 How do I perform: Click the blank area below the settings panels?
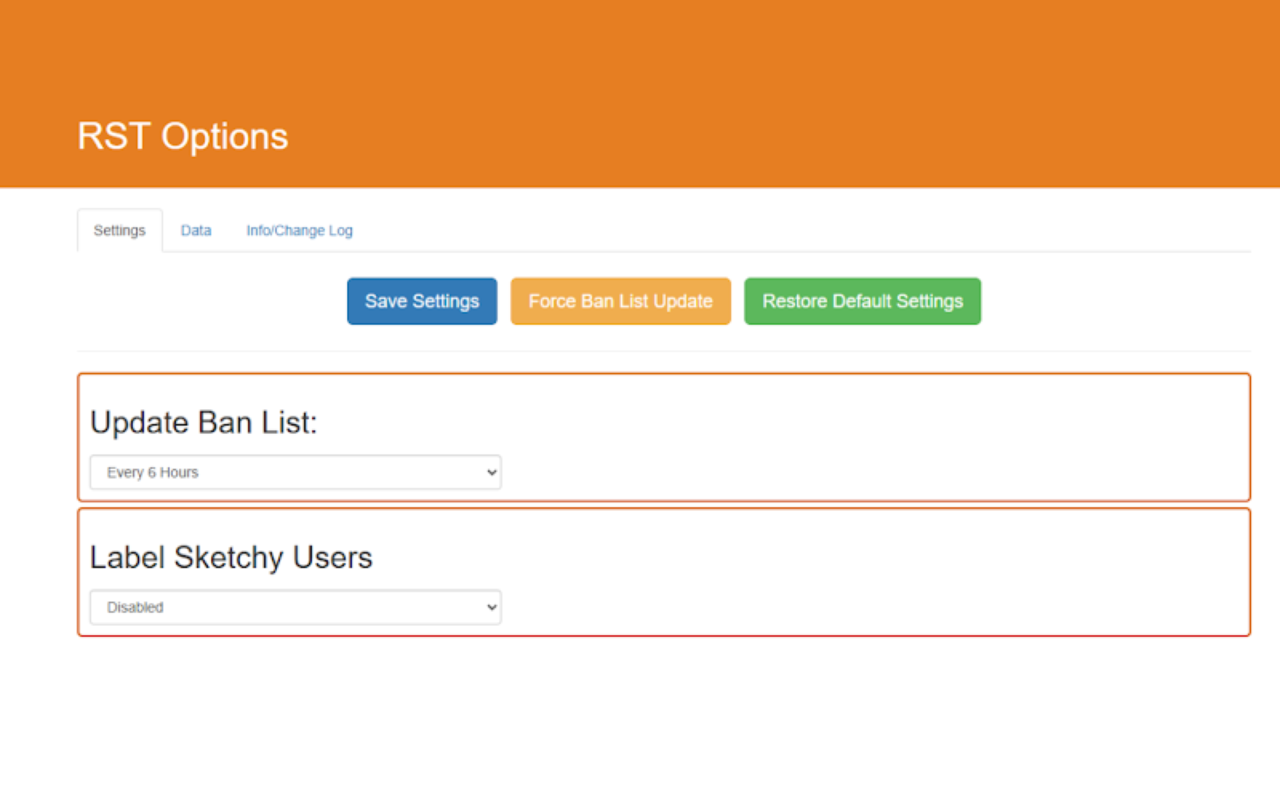click(640, 720)
